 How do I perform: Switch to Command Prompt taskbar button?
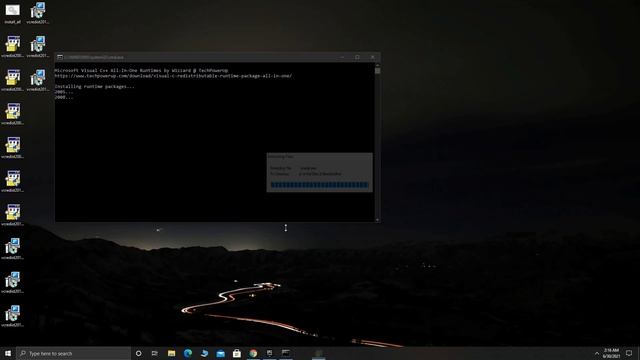tap(286, 353)
